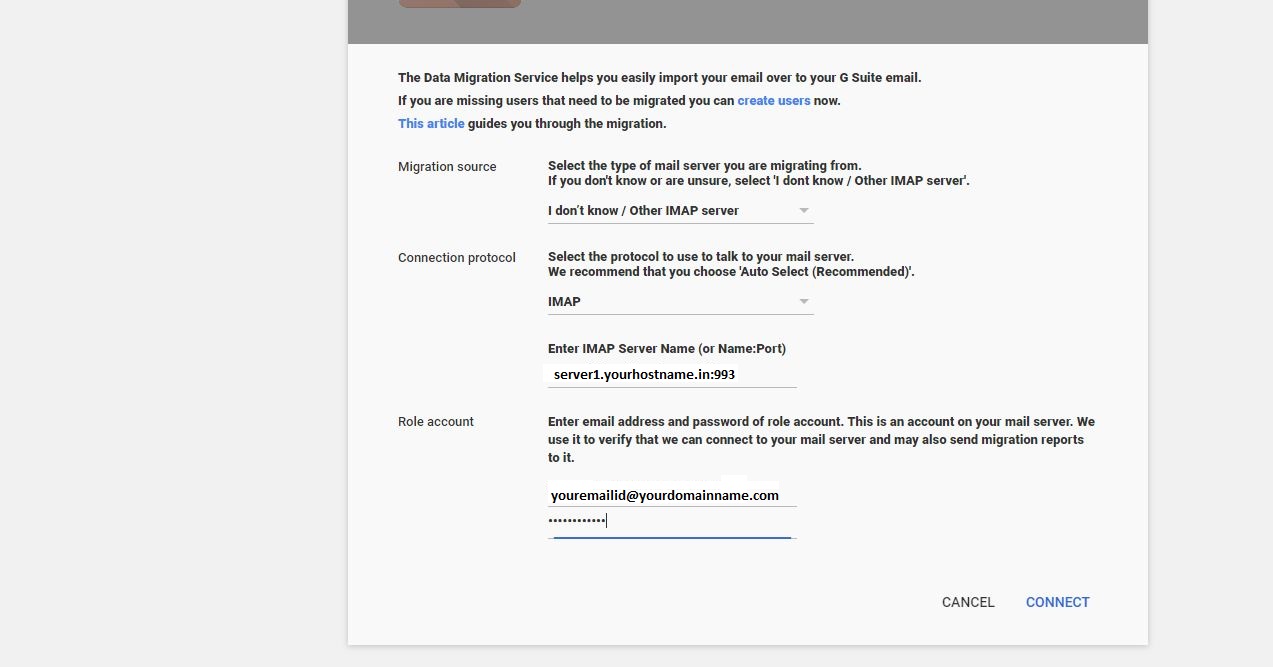Open the 'create users' link

pos(773,101)
